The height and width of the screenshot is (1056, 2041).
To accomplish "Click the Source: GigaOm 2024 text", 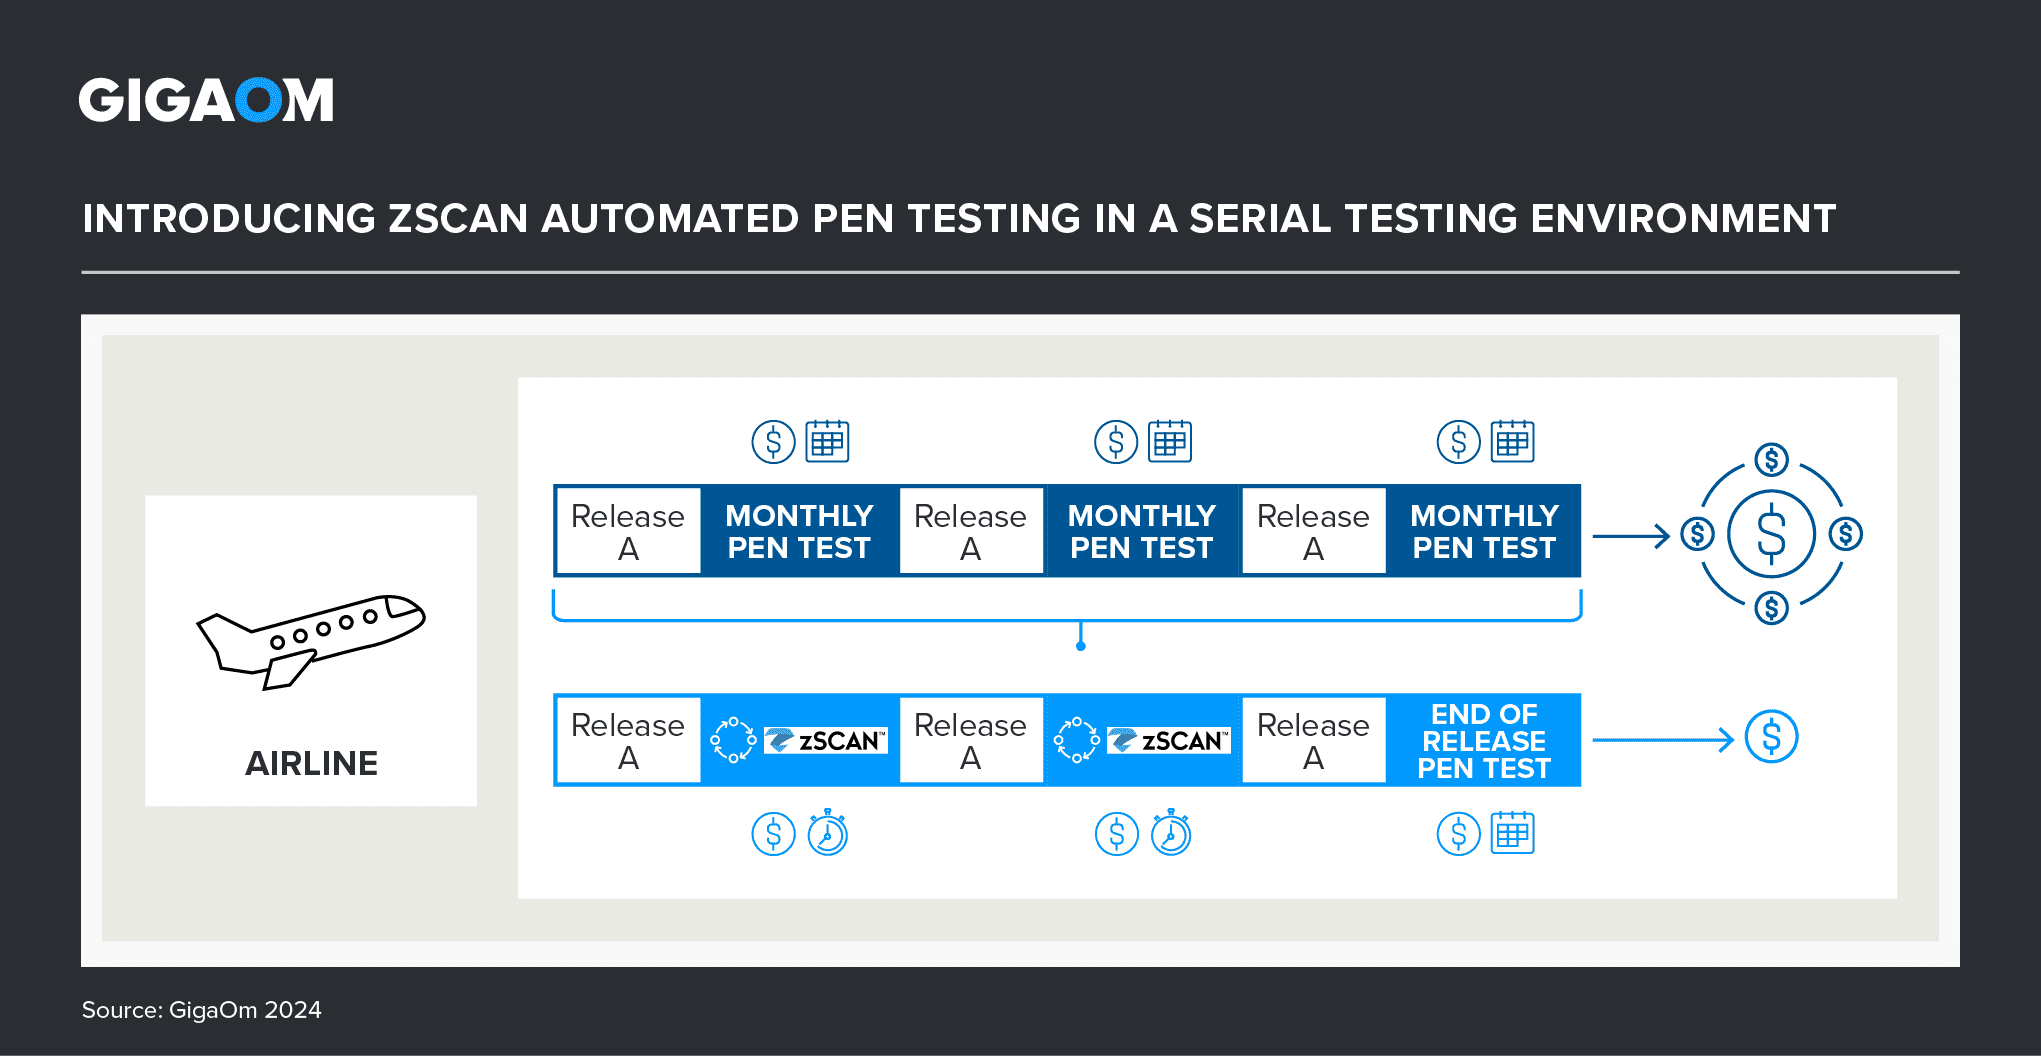I will [201, 1010].
